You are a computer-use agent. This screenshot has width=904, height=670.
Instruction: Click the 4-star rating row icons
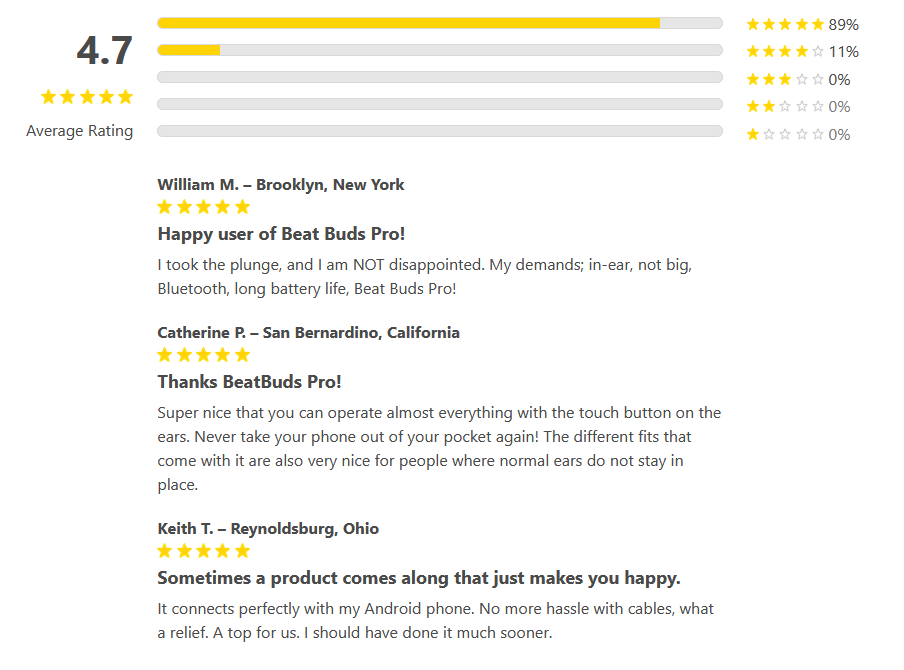[785, 52]
